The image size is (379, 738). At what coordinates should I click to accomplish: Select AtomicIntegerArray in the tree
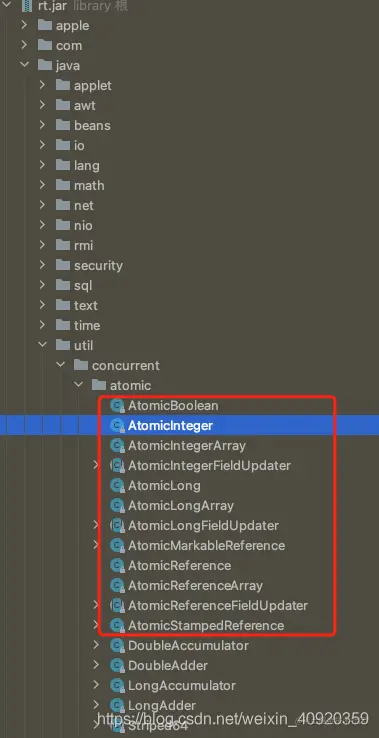point(187,445)
